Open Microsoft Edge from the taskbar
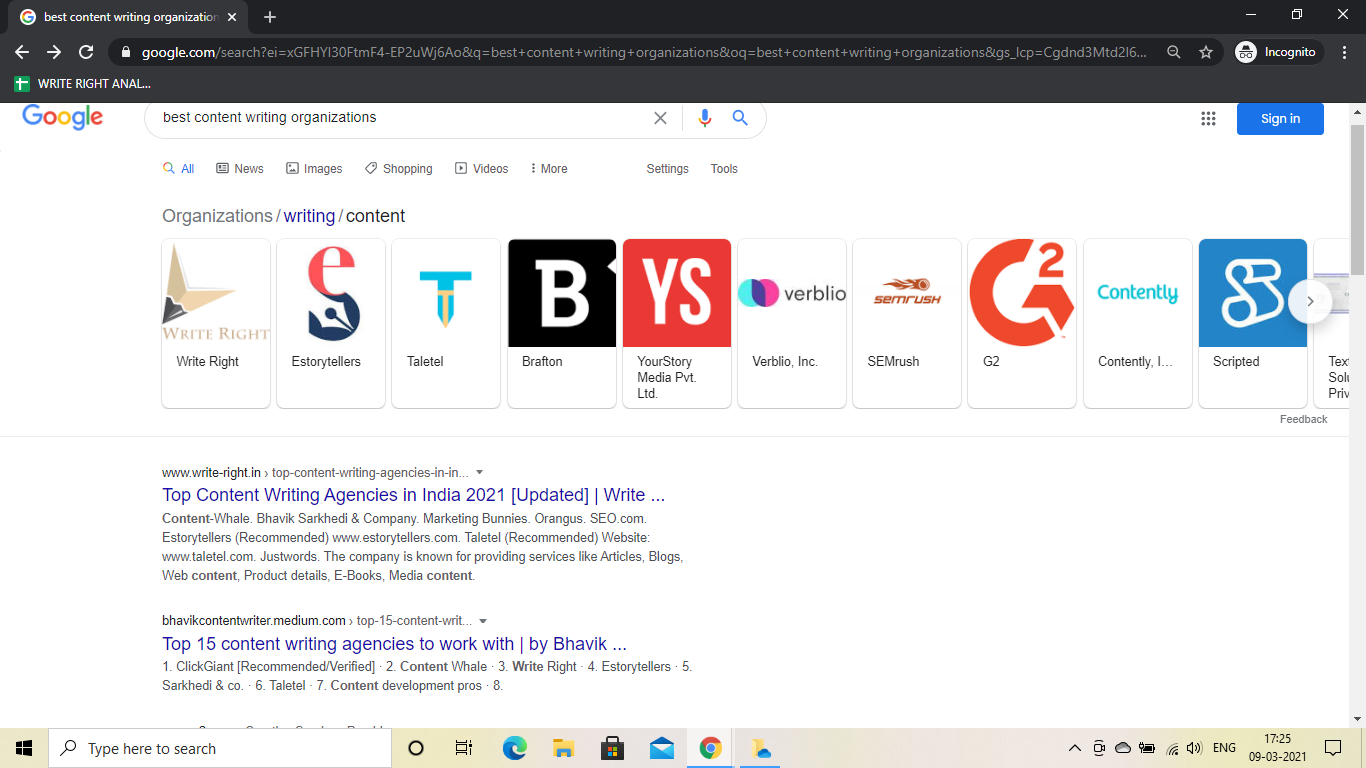 click(x=514, y=748)
